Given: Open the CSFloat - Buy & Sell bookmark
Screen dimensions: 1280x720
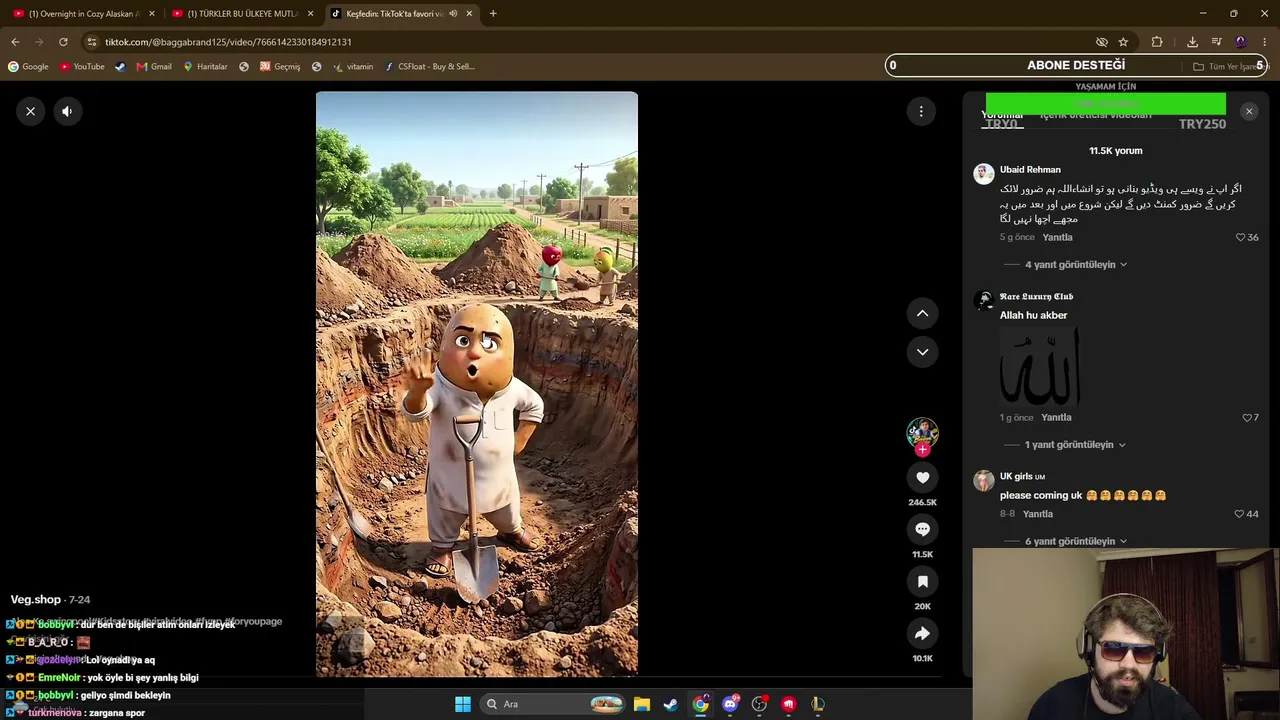Looking at the screenshot, I should [x=430, y=67].
